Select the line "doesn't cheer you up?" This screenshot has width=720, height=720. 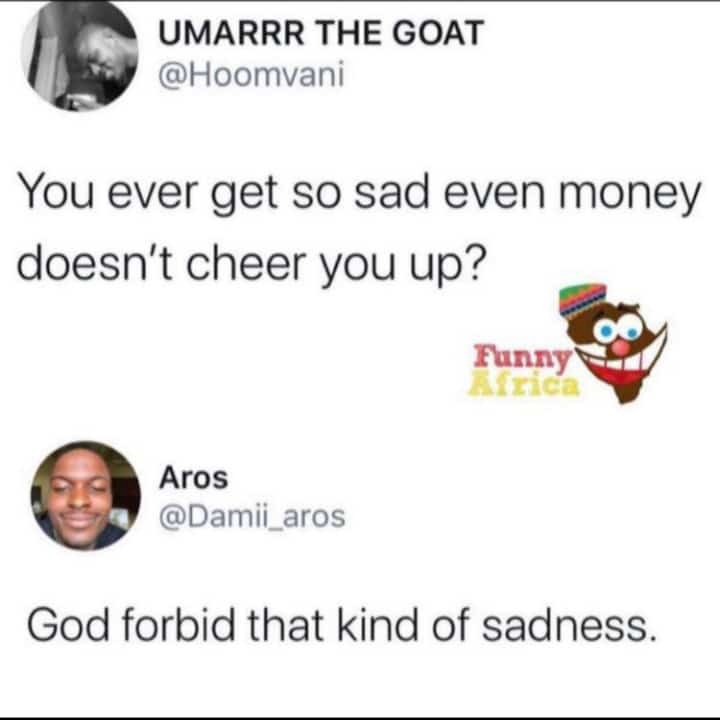pyautogui.click(x=251, y=266)
